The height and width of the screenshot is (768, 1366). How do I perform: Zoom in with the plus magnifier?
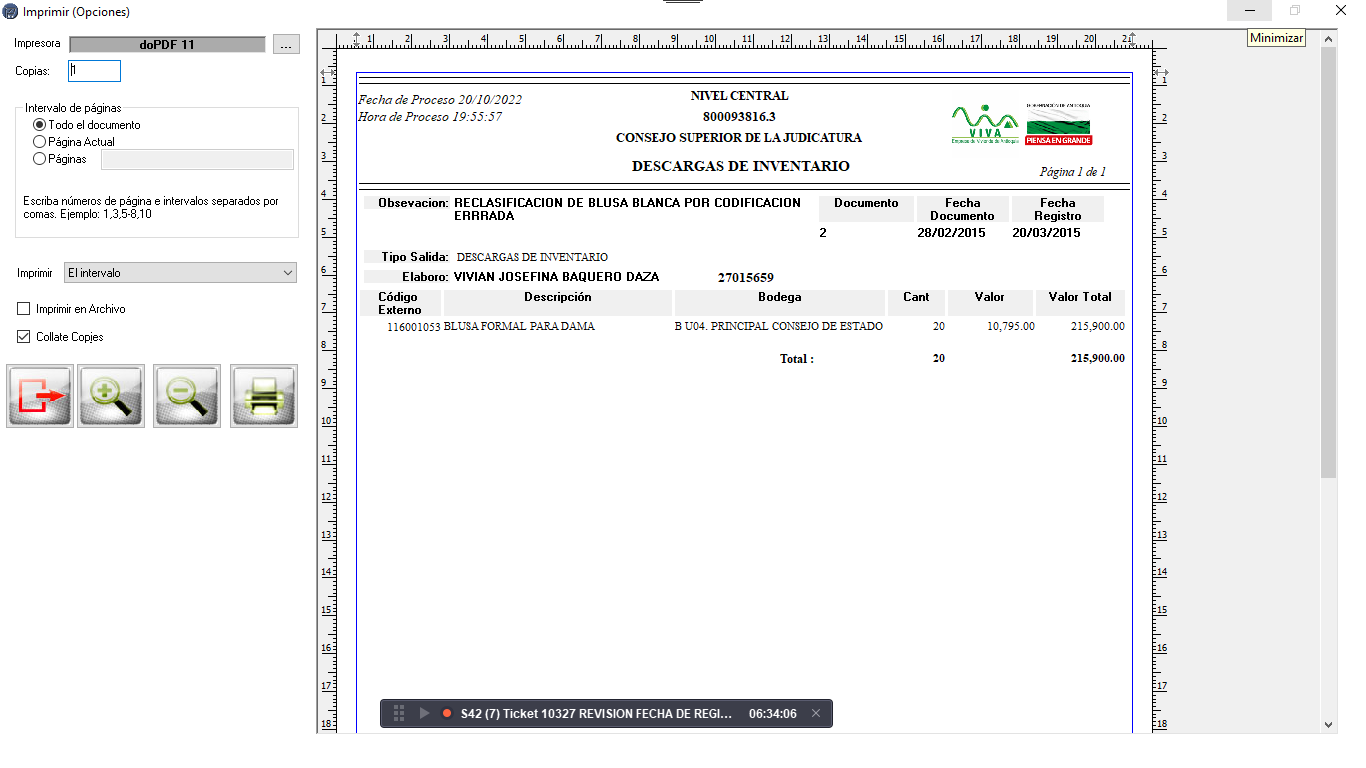click(x=111, y=396)
